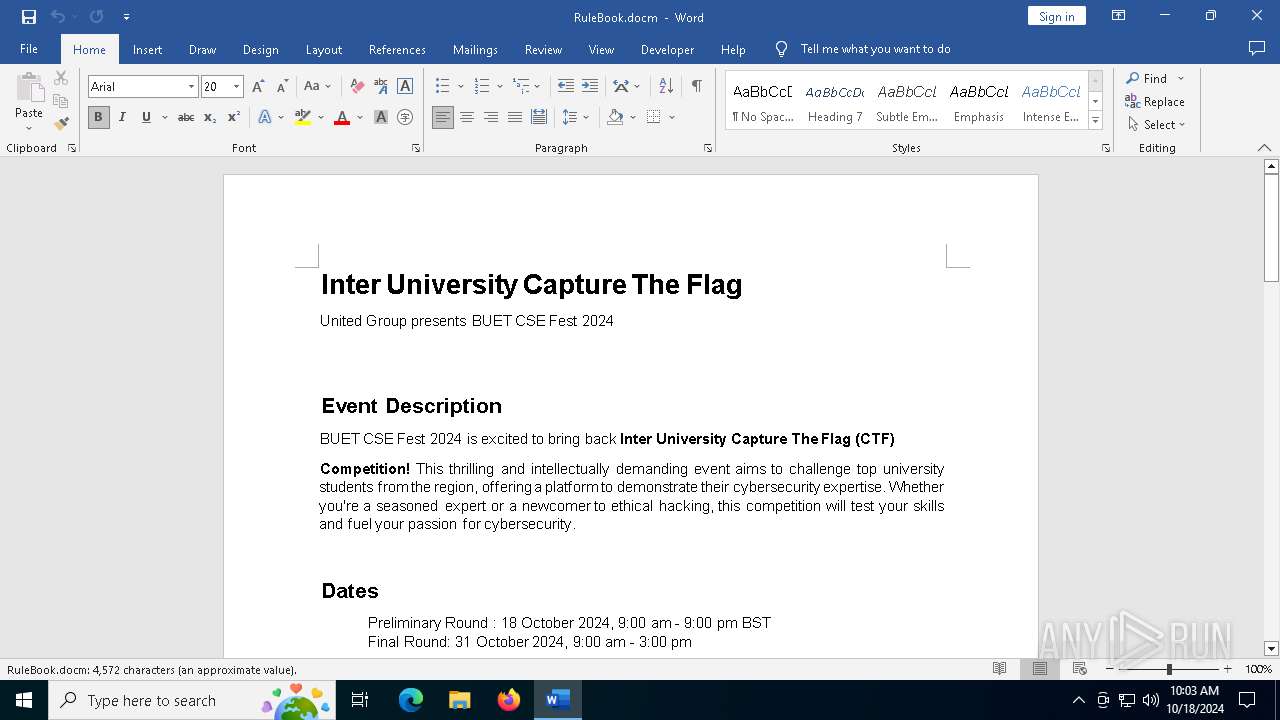The image size is (1280, 720).
Task: Open the File menu
Action: click(29, 49)
